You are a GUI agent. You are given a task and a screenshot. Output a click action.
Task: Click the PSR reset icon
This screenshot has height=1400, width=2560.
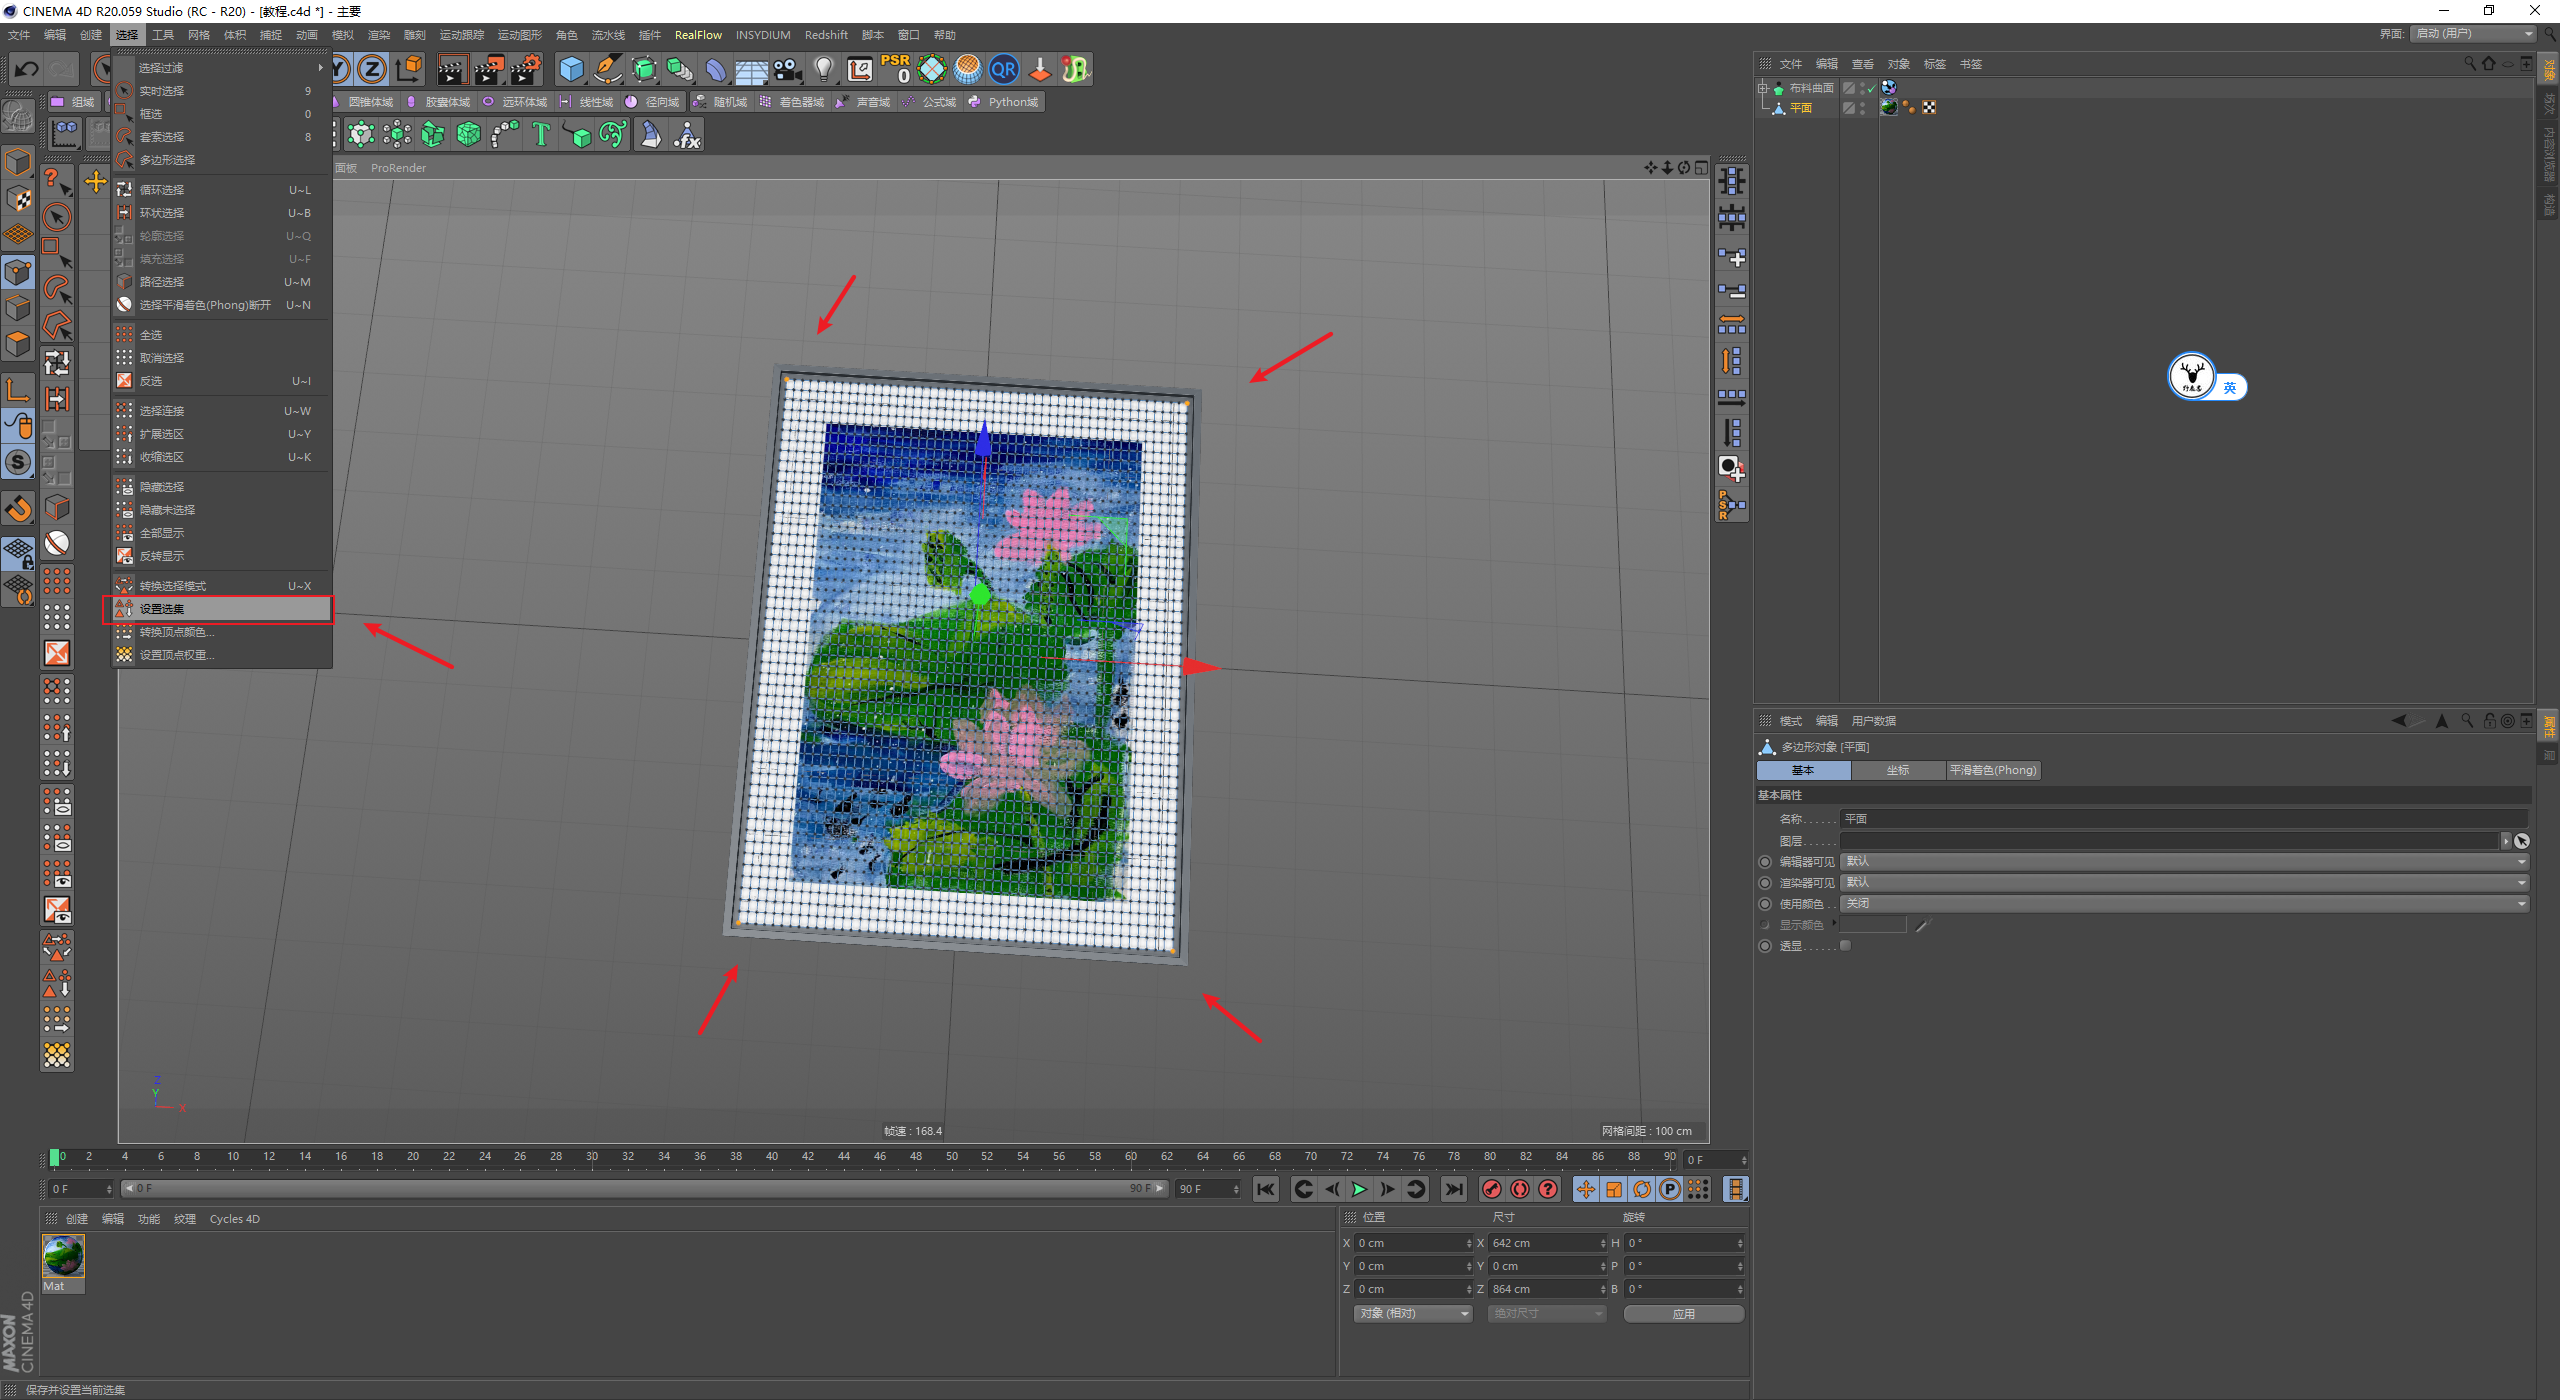point(895,69)
